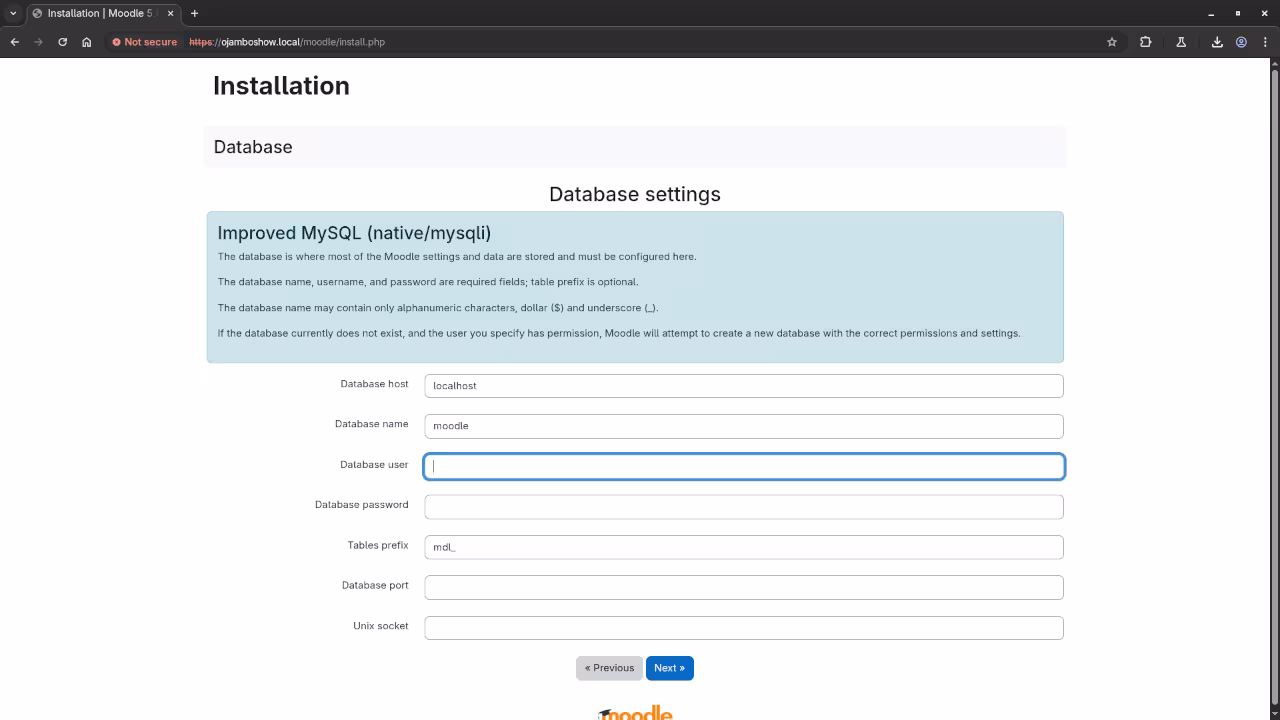
Task: Focus the Database user field
Action: pos(744,466)
